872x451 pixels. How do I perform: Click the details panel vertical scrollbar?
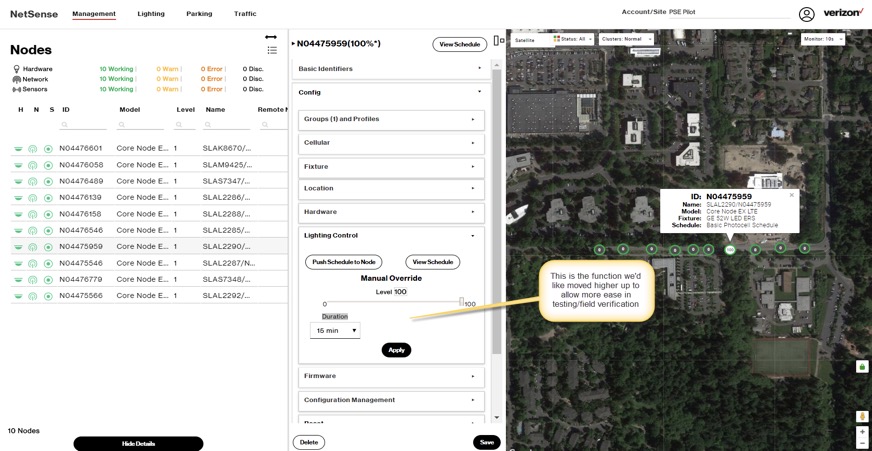(x=497, y=211)
